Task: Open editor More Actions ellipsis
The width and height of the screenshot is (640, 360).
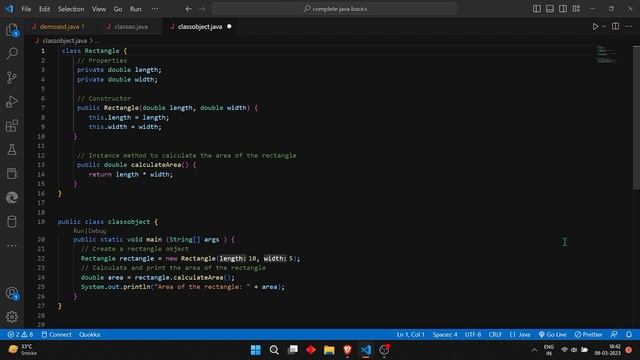Action: pos(629,27)
